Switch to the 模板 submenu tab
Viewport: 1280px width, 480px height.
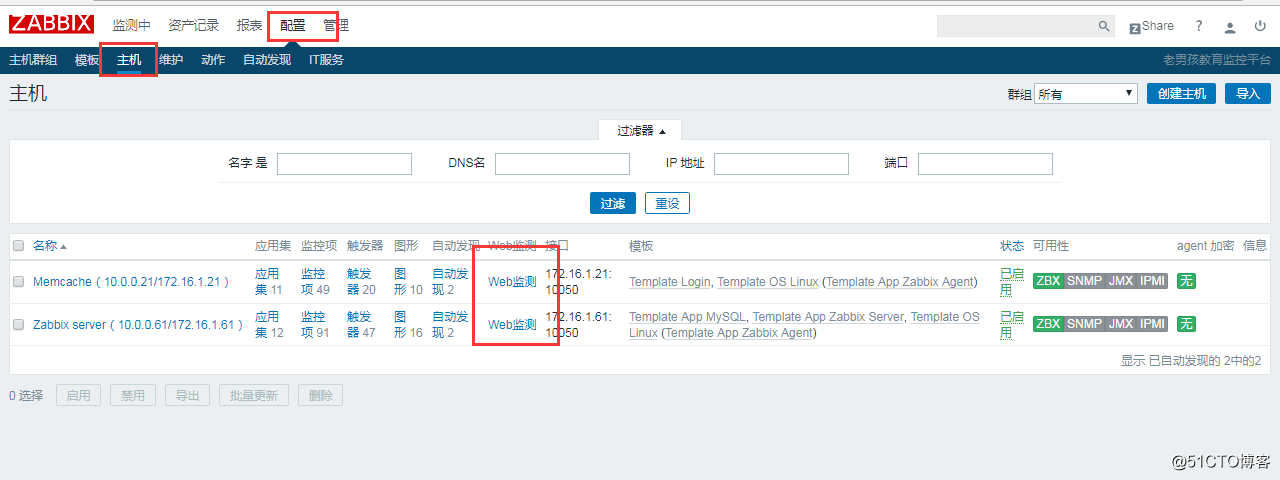87,60
